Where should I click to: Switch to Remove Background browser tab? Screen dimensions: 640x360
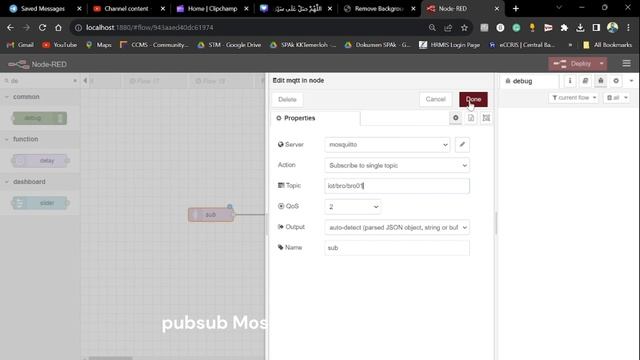(x=379, y=9)
